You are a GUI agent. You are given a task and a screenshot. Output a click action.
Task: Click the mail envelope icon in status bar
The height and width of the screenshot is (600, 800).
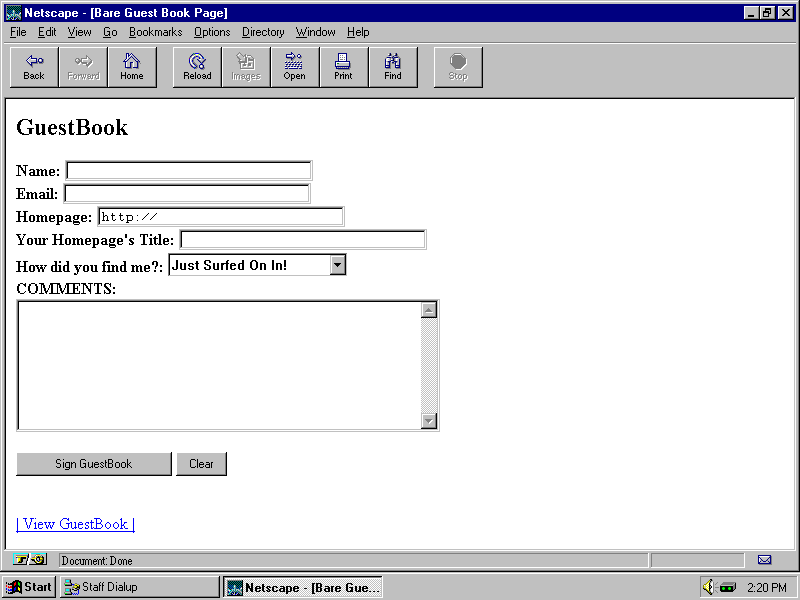click(765, 560)
